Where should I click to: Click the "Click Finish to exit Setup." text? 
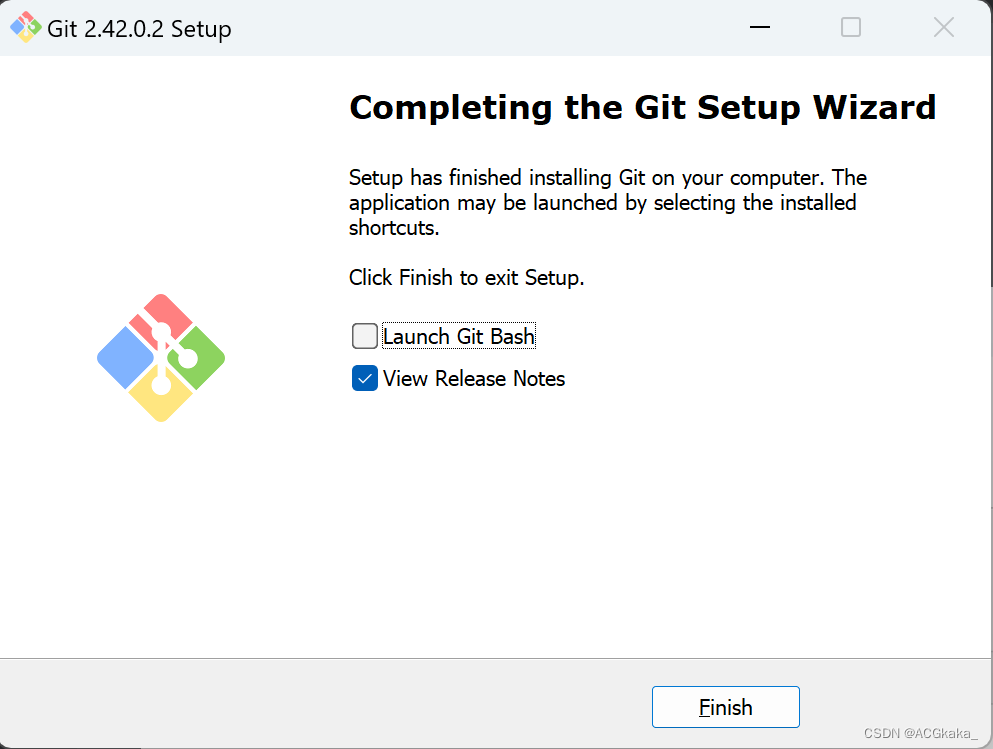pos(466,278)
